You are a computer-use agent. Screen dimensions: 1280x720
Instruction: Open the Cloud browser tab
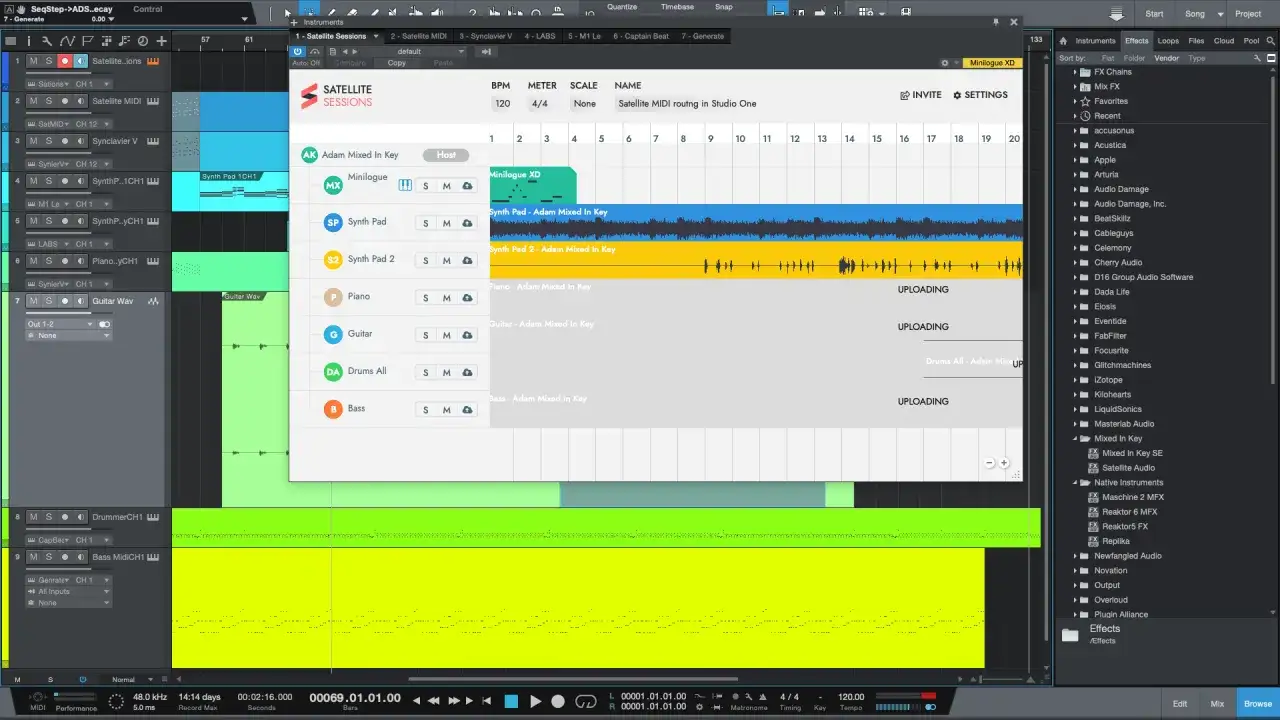1223,41
